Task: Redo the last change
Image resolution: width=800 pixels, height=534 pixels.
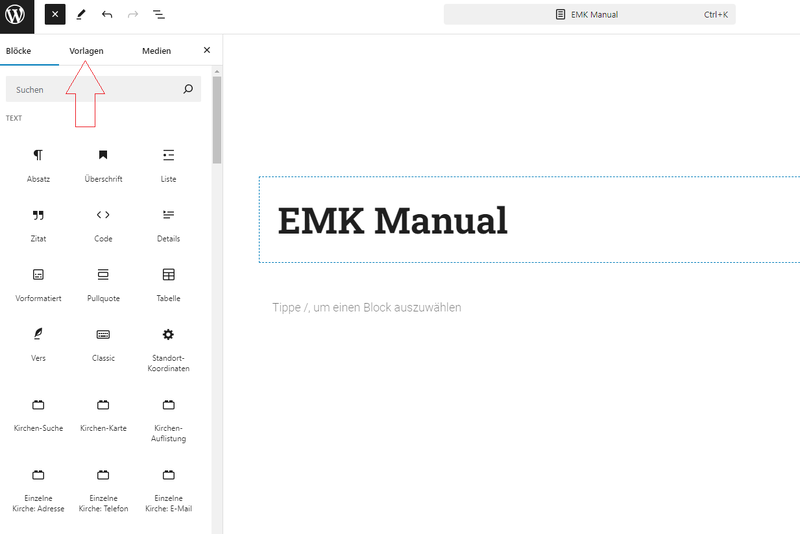Action: pyautogui.click(x=133, y=15)
